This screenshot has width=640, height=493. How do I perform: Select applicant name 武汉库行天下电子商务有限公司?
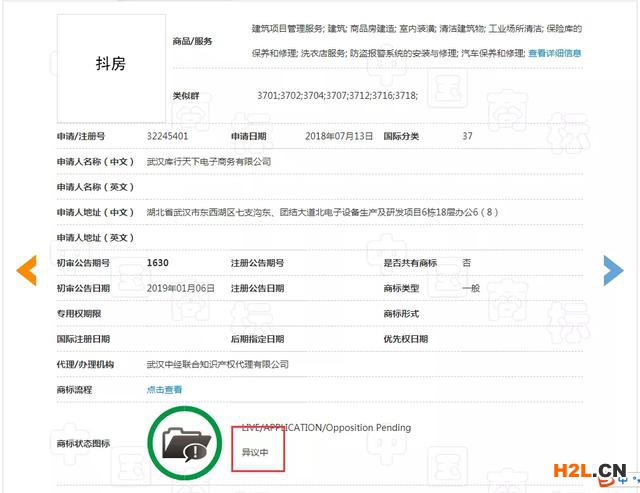[x=209, y=162]
